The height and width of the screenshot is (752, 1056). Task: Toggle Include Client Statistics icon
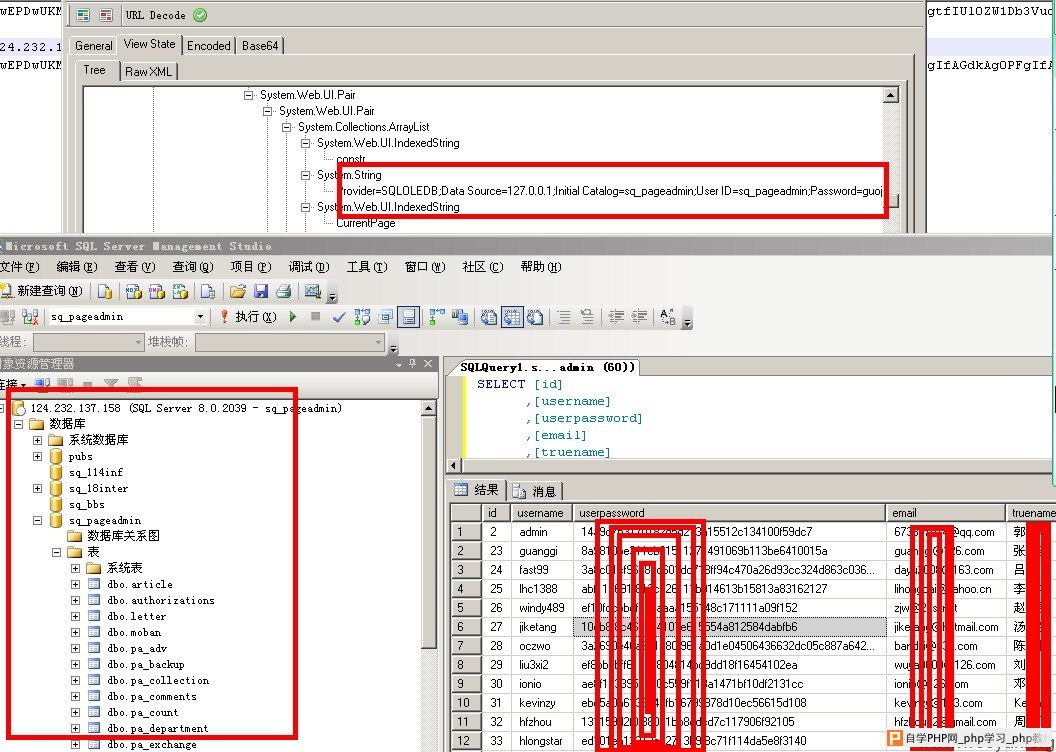(460, 316)
